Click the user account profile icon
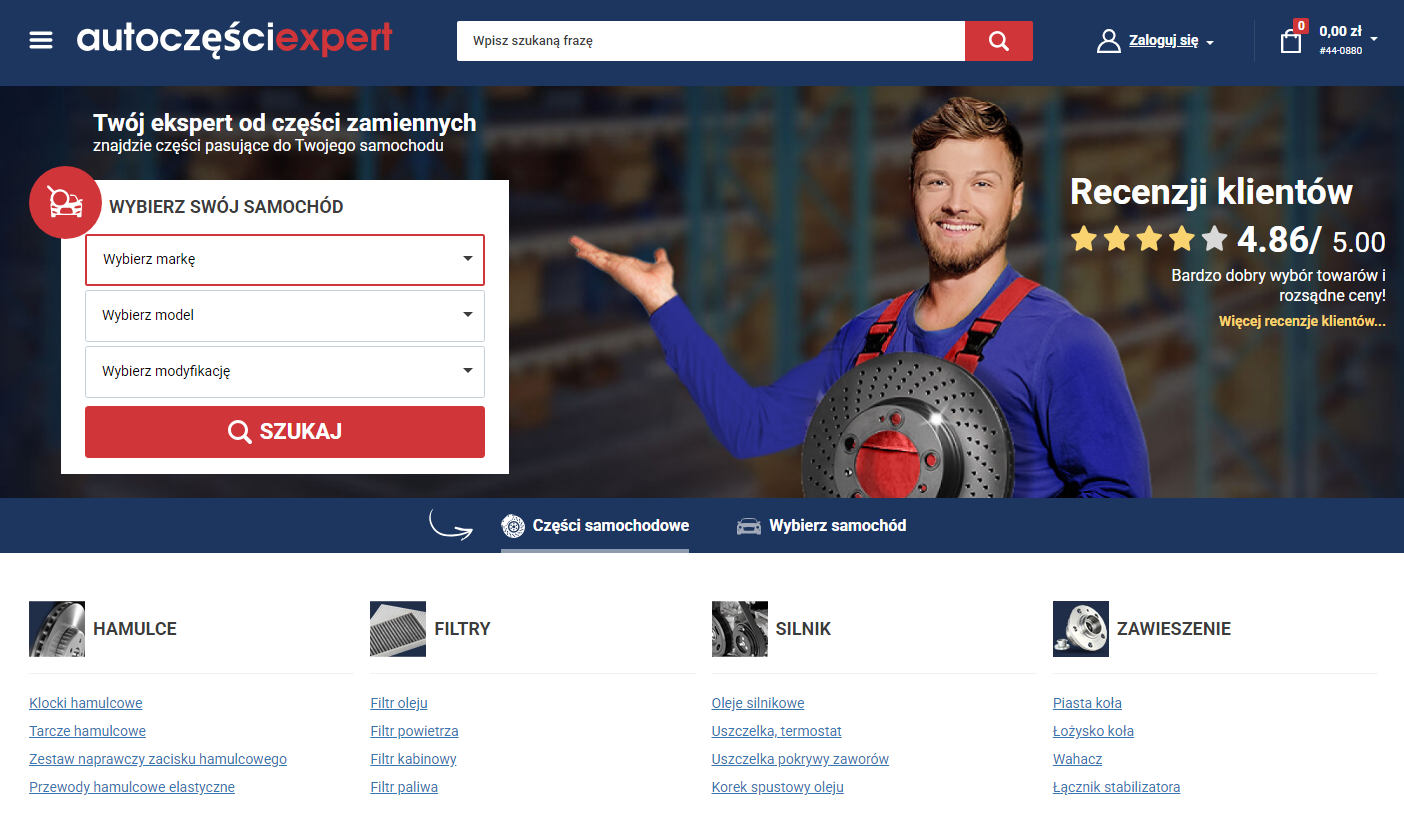 [x=1108, y=41]
